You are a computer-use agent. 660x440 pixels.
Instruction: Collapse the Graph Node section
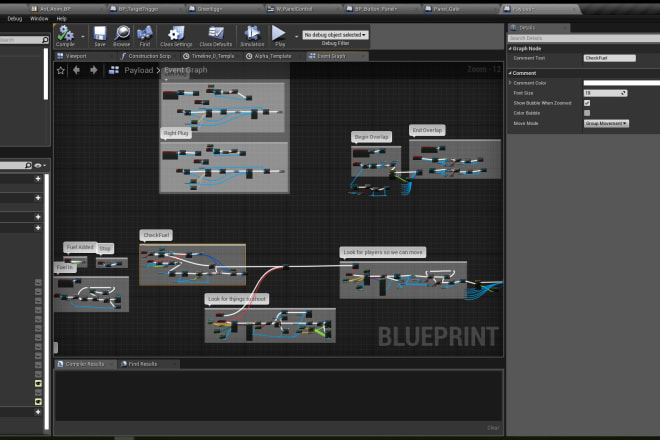(x=510, y=48)
